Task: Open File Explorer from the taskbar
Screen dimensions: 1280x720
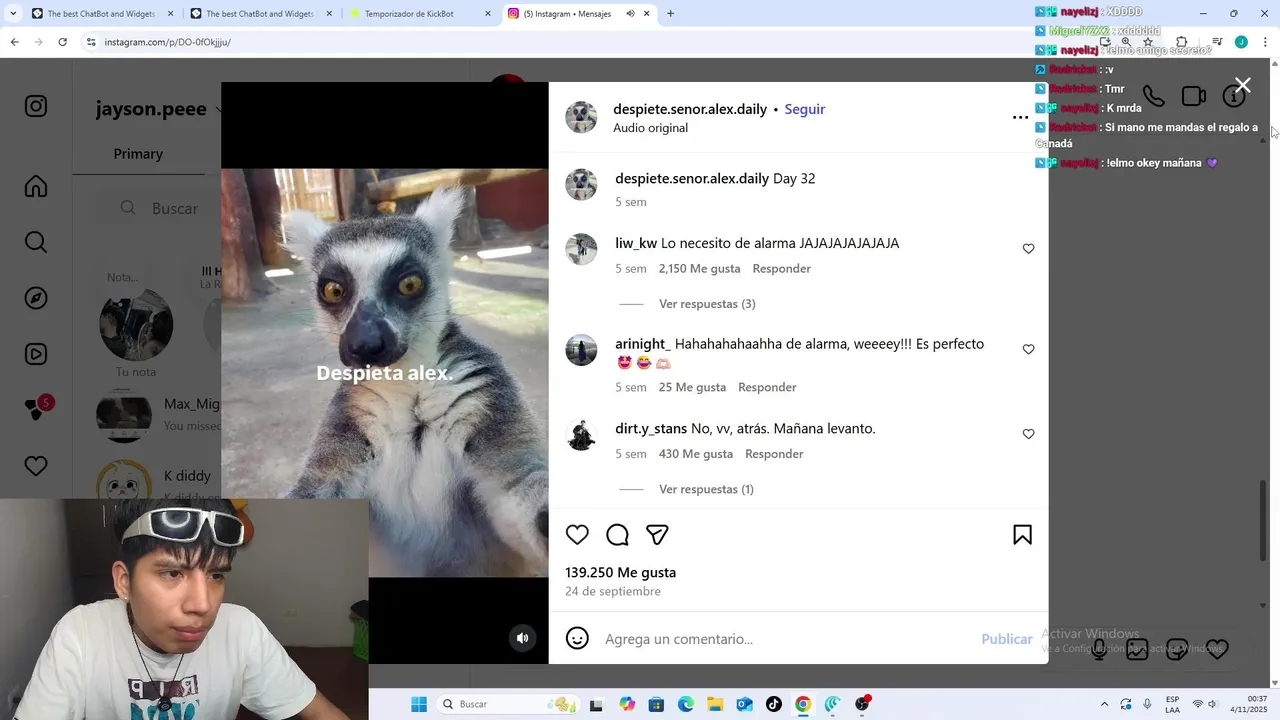Action: click(x=715, y=704)
